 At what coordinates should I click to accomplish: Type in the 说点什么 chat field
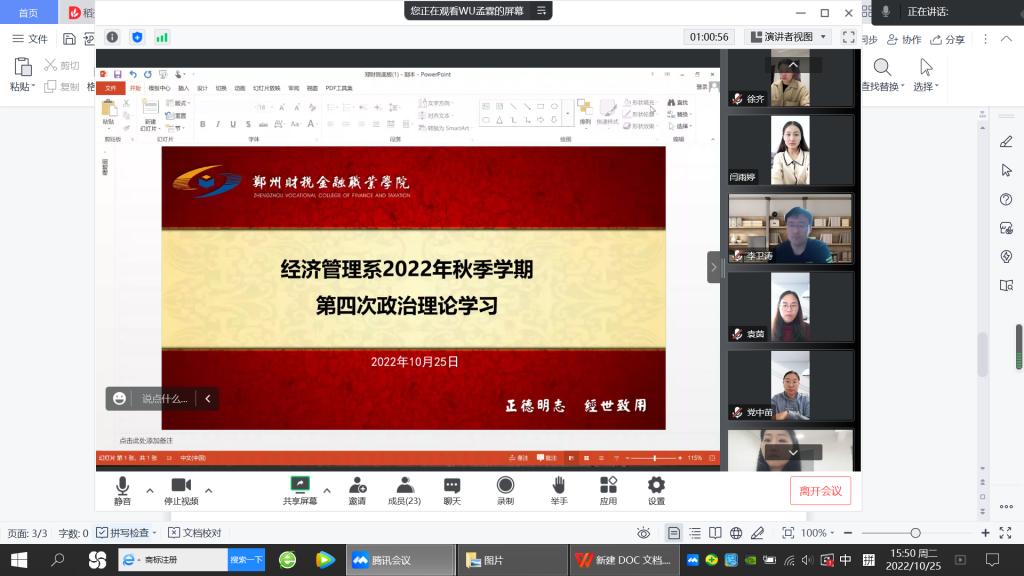point(164,398)
